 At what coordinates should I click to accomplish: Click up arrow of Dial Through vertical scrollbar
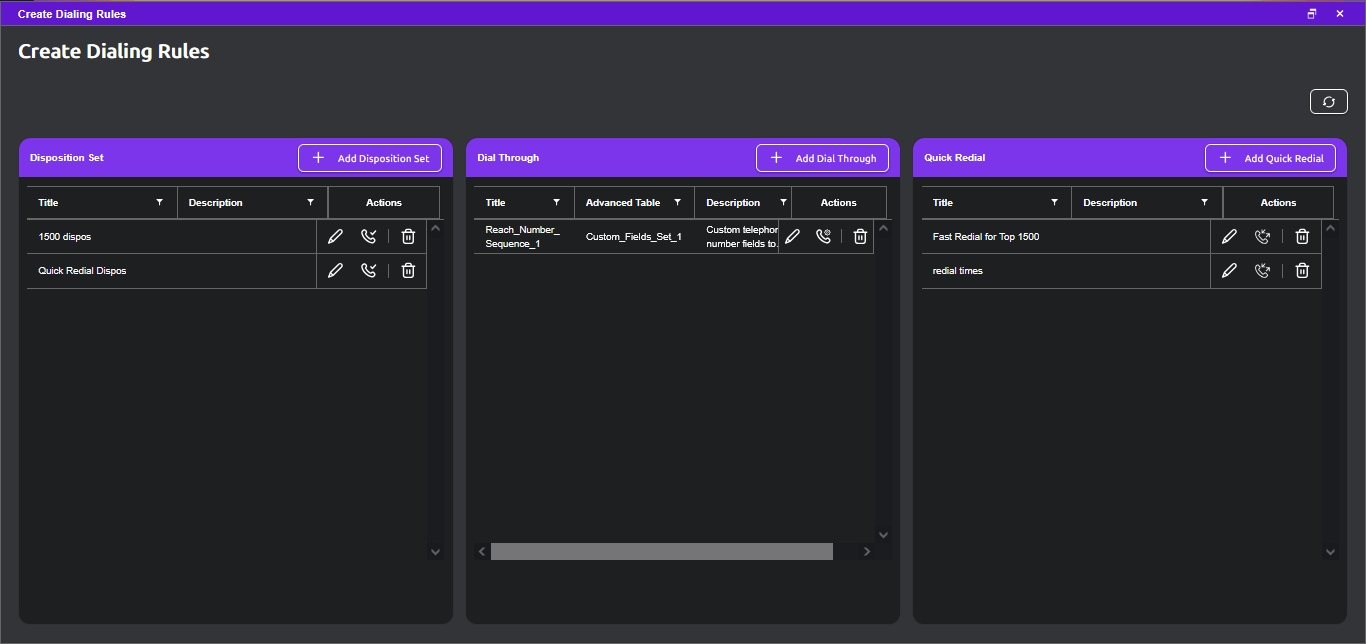pyautogui.click(x=882, y=228)
